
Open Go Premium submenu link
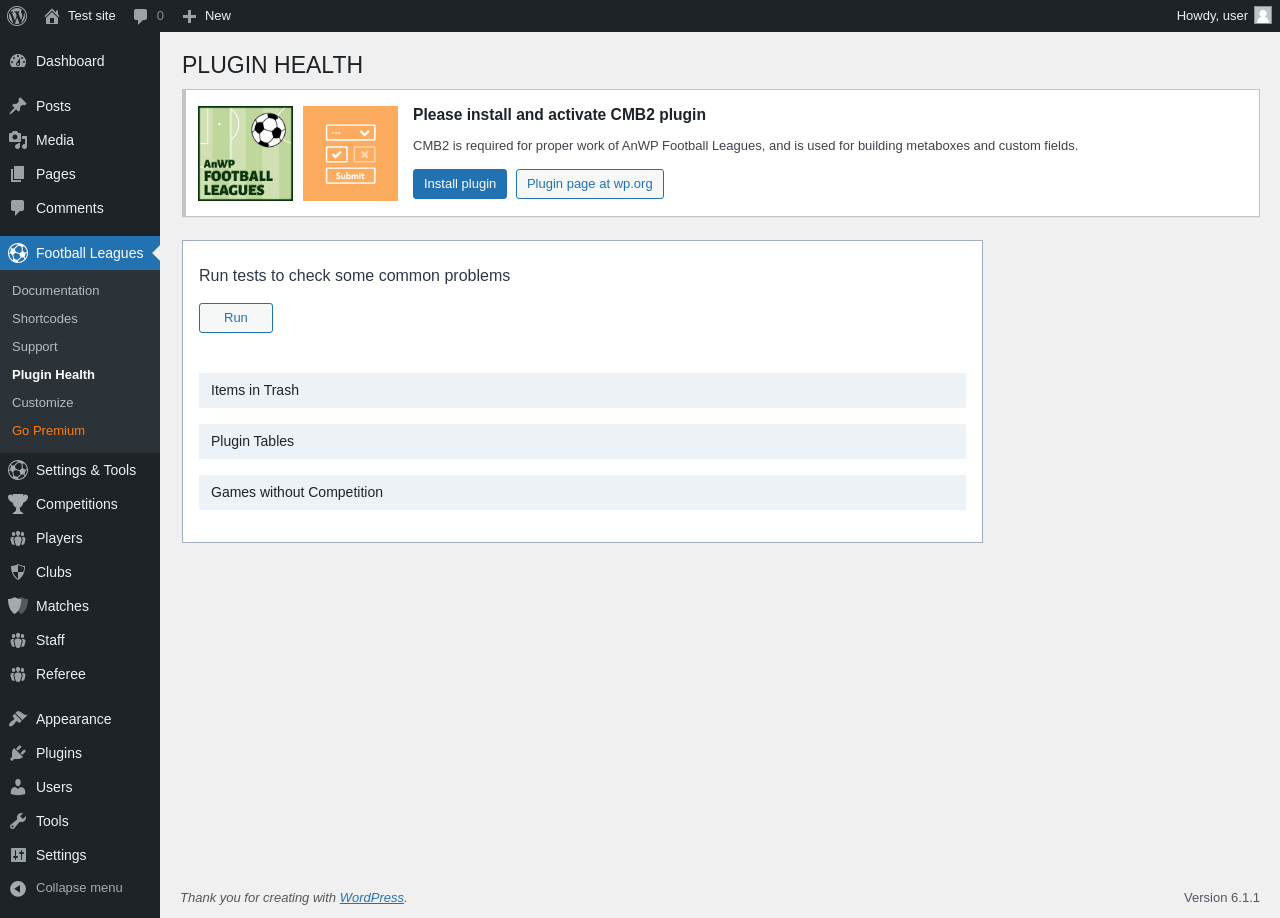[x=49, y=431]
